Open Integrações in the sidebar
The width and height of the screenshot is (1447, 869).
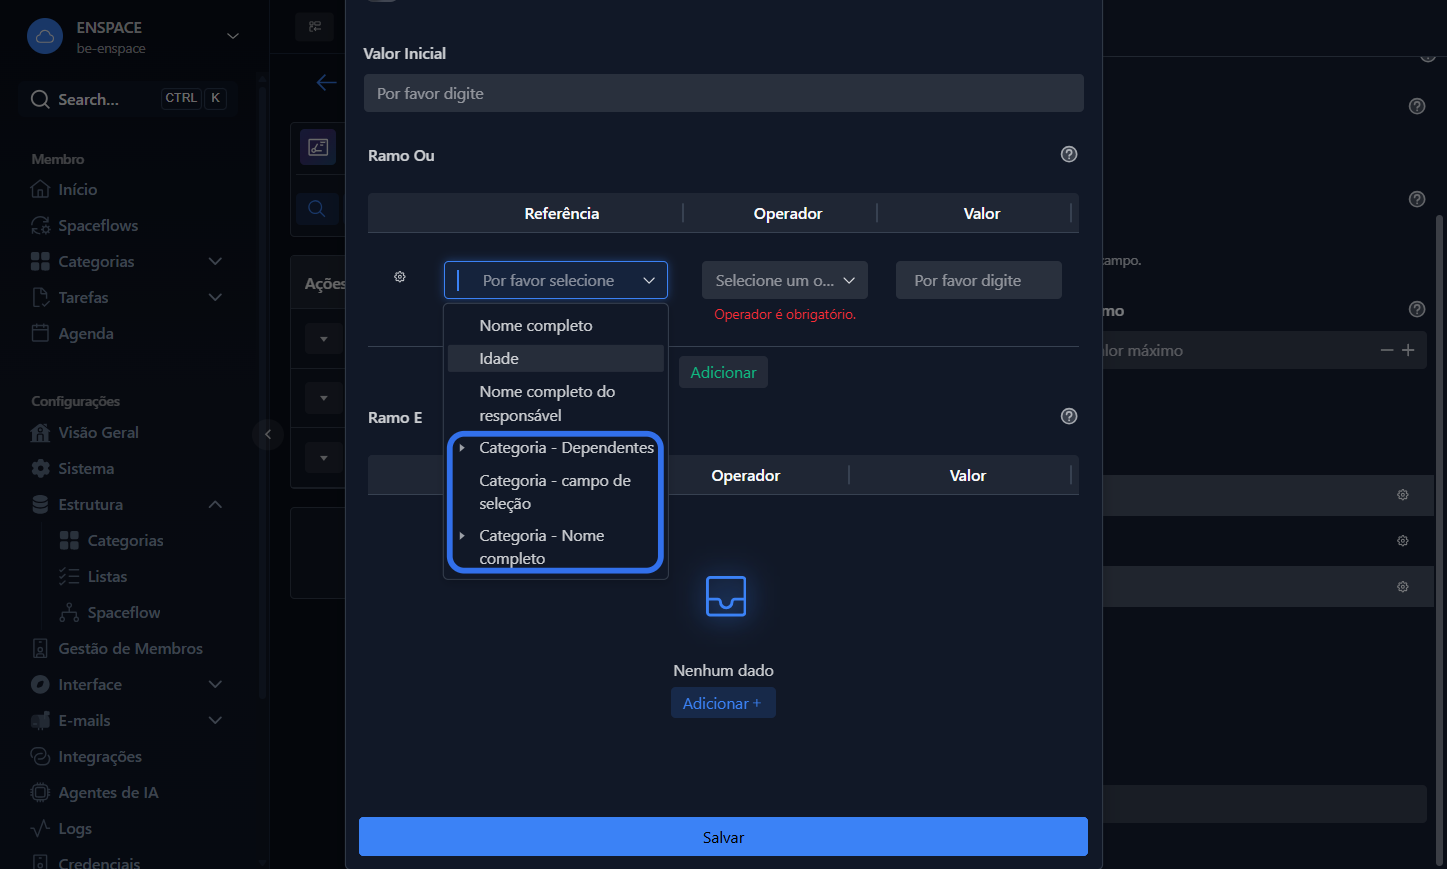86,756
